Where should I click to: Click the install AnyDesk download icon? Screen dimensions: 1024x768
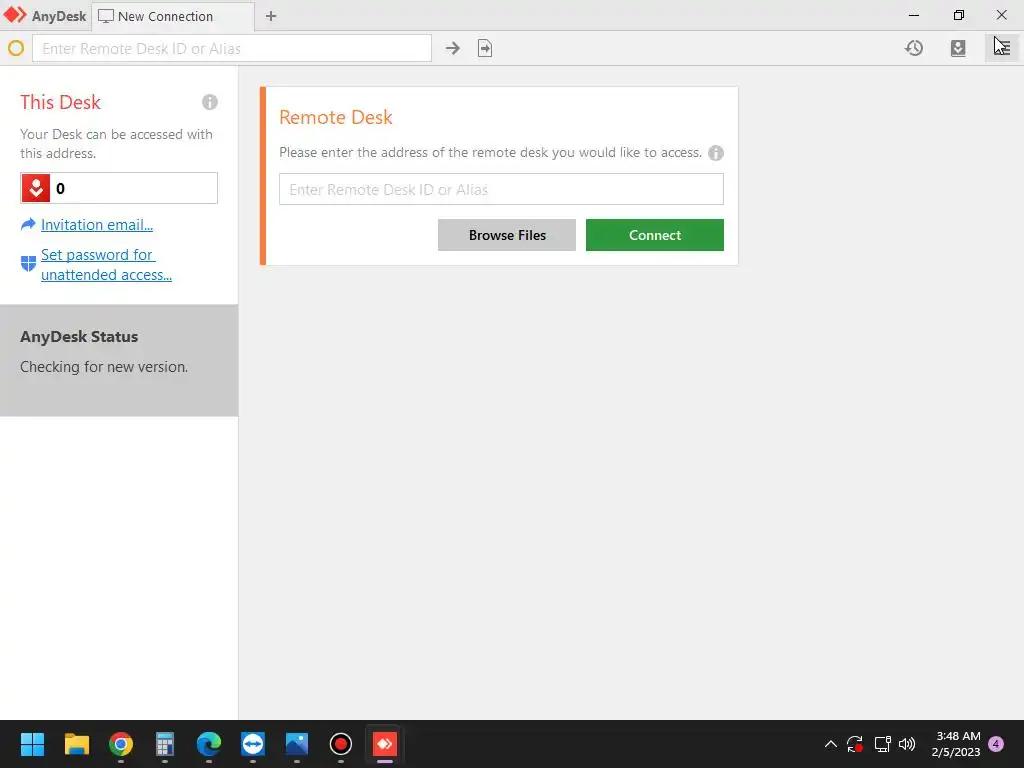(x=958, y=48)
